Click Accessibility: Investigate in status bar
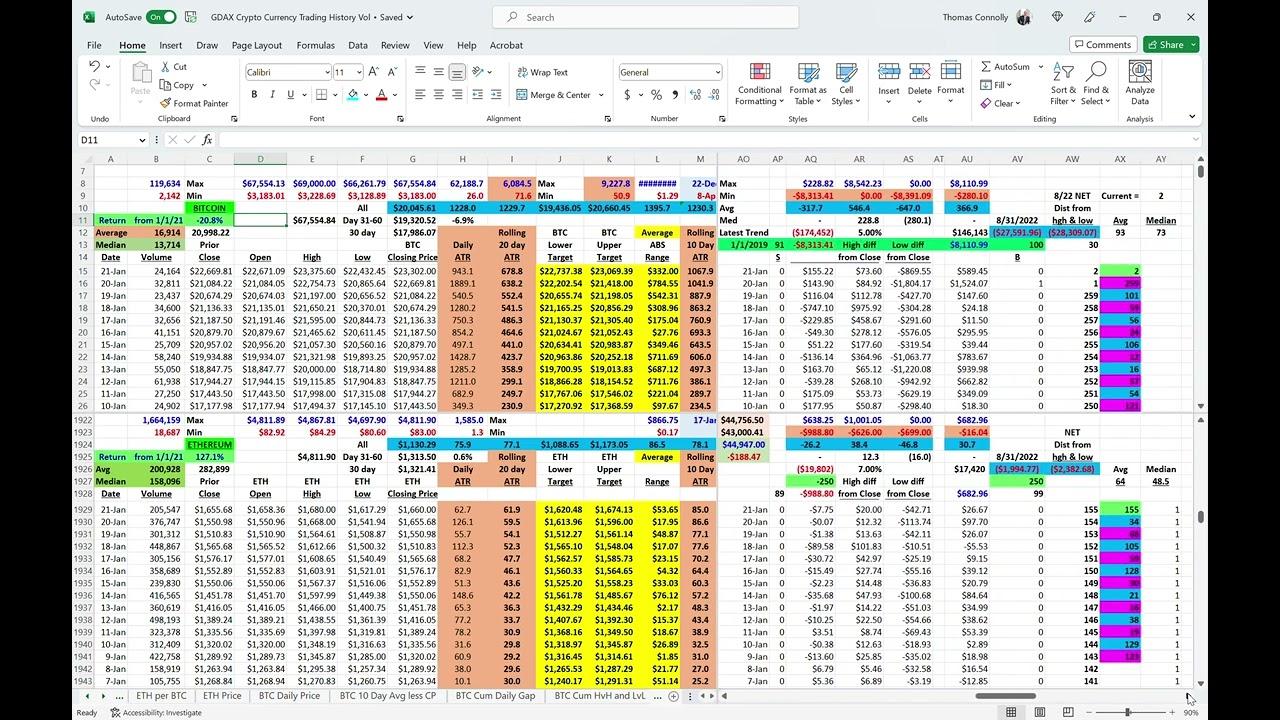The height and width of the screenshot is (720, 1280). click(155, 713)
